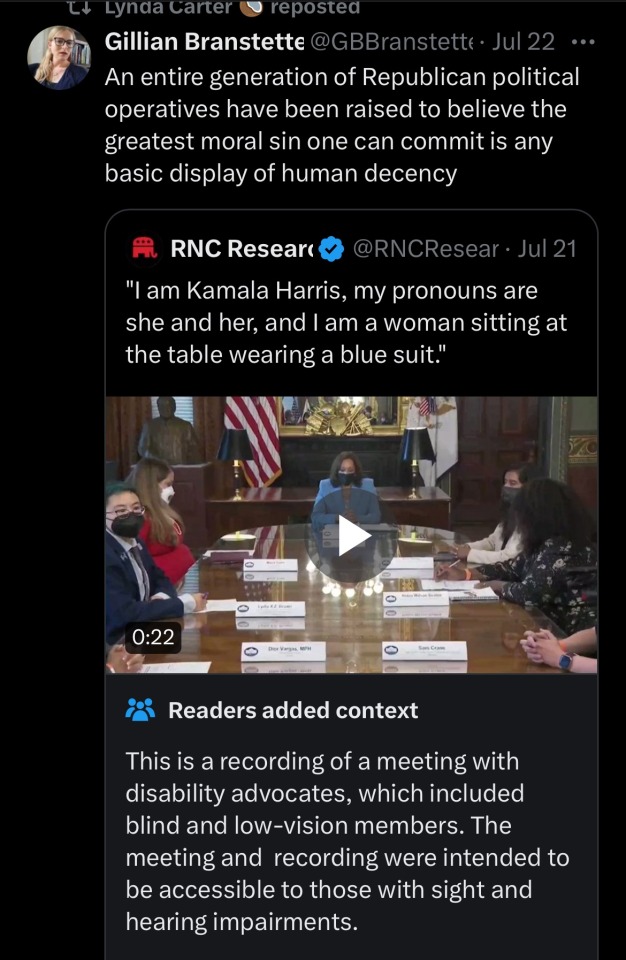Open the Jul 21 quoted post timestamp
The width and height of the screenshot is (626, 960).
pyautogui.click(x=547, y=249)
